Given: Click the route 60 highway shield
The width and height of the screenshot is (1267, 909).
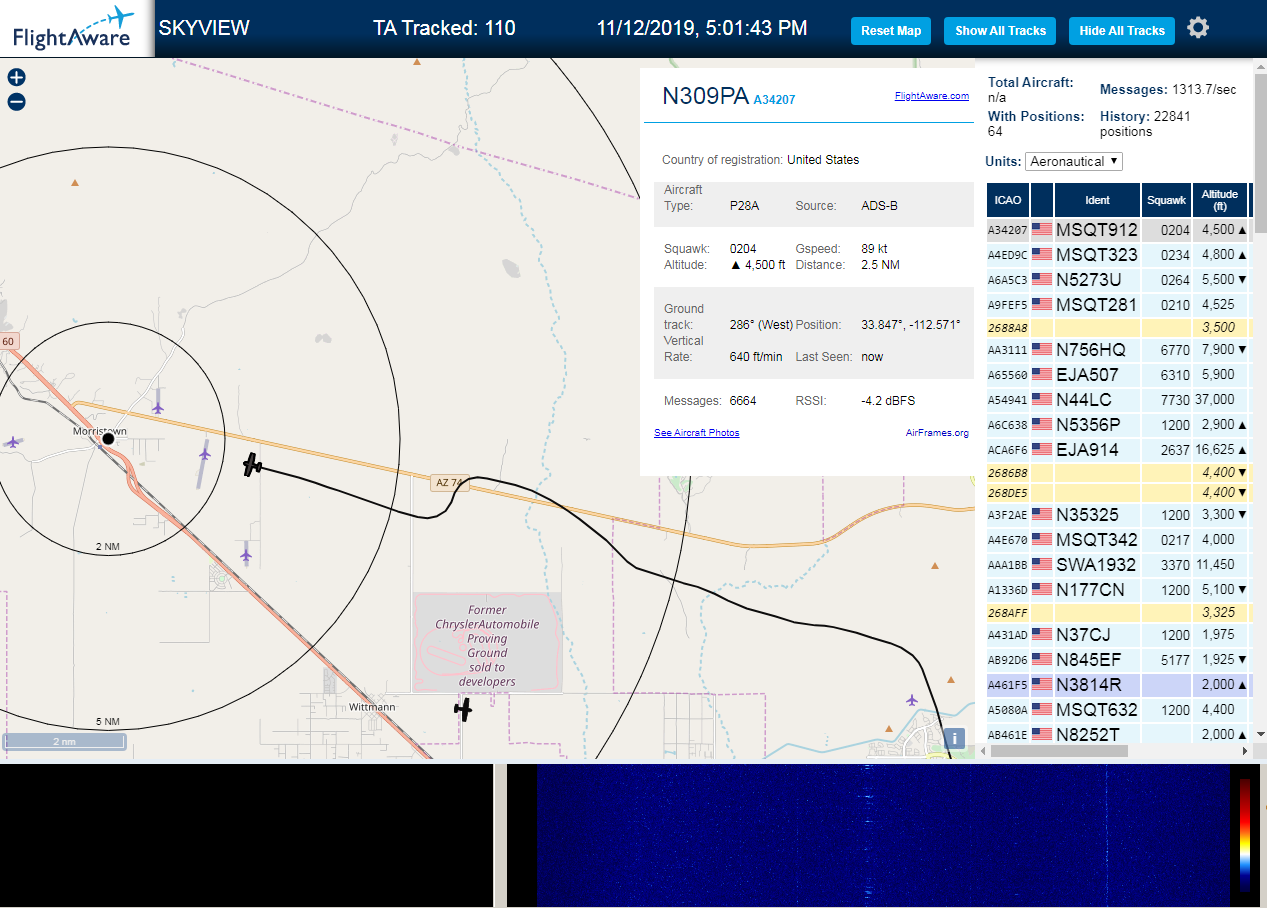Looking at the screenshot, I should (x=8, y=342).
